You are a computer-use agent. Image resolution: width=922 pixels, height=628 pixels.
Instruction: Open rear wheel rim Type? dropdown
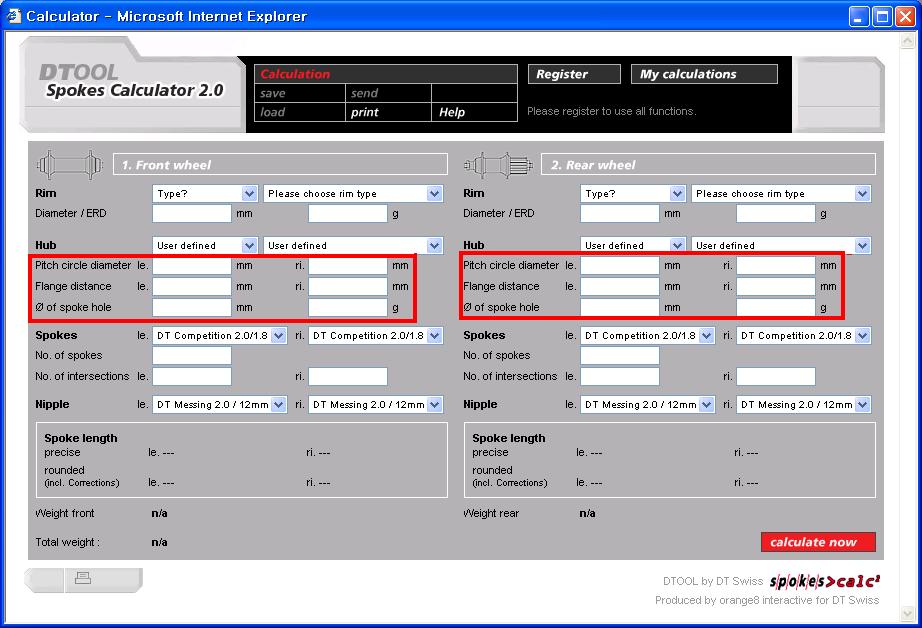[633, 193]
